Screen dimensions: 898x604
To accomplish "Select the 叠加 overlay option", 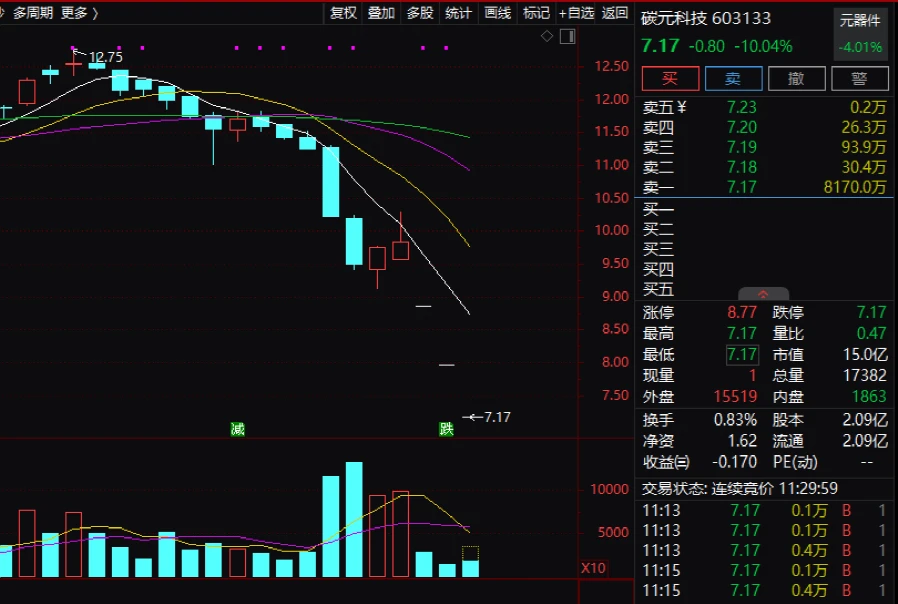I will tap(381, 13).
